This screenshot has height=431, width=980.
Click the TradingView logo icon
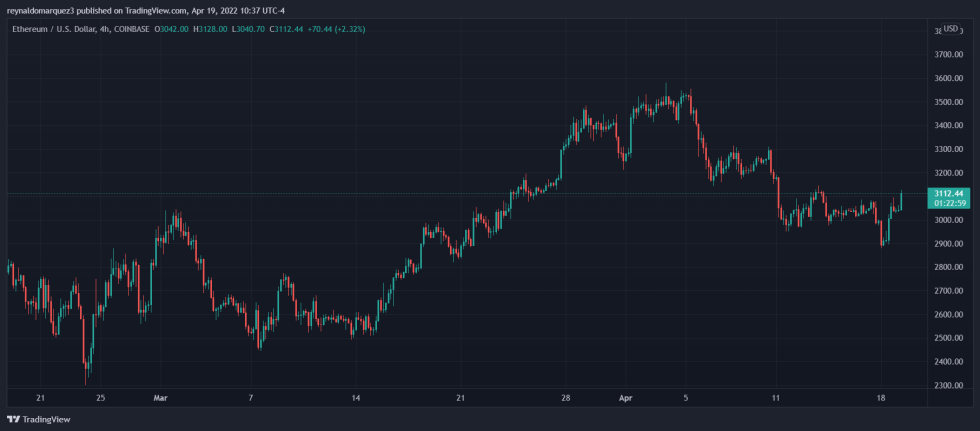(x=13, y=421)
